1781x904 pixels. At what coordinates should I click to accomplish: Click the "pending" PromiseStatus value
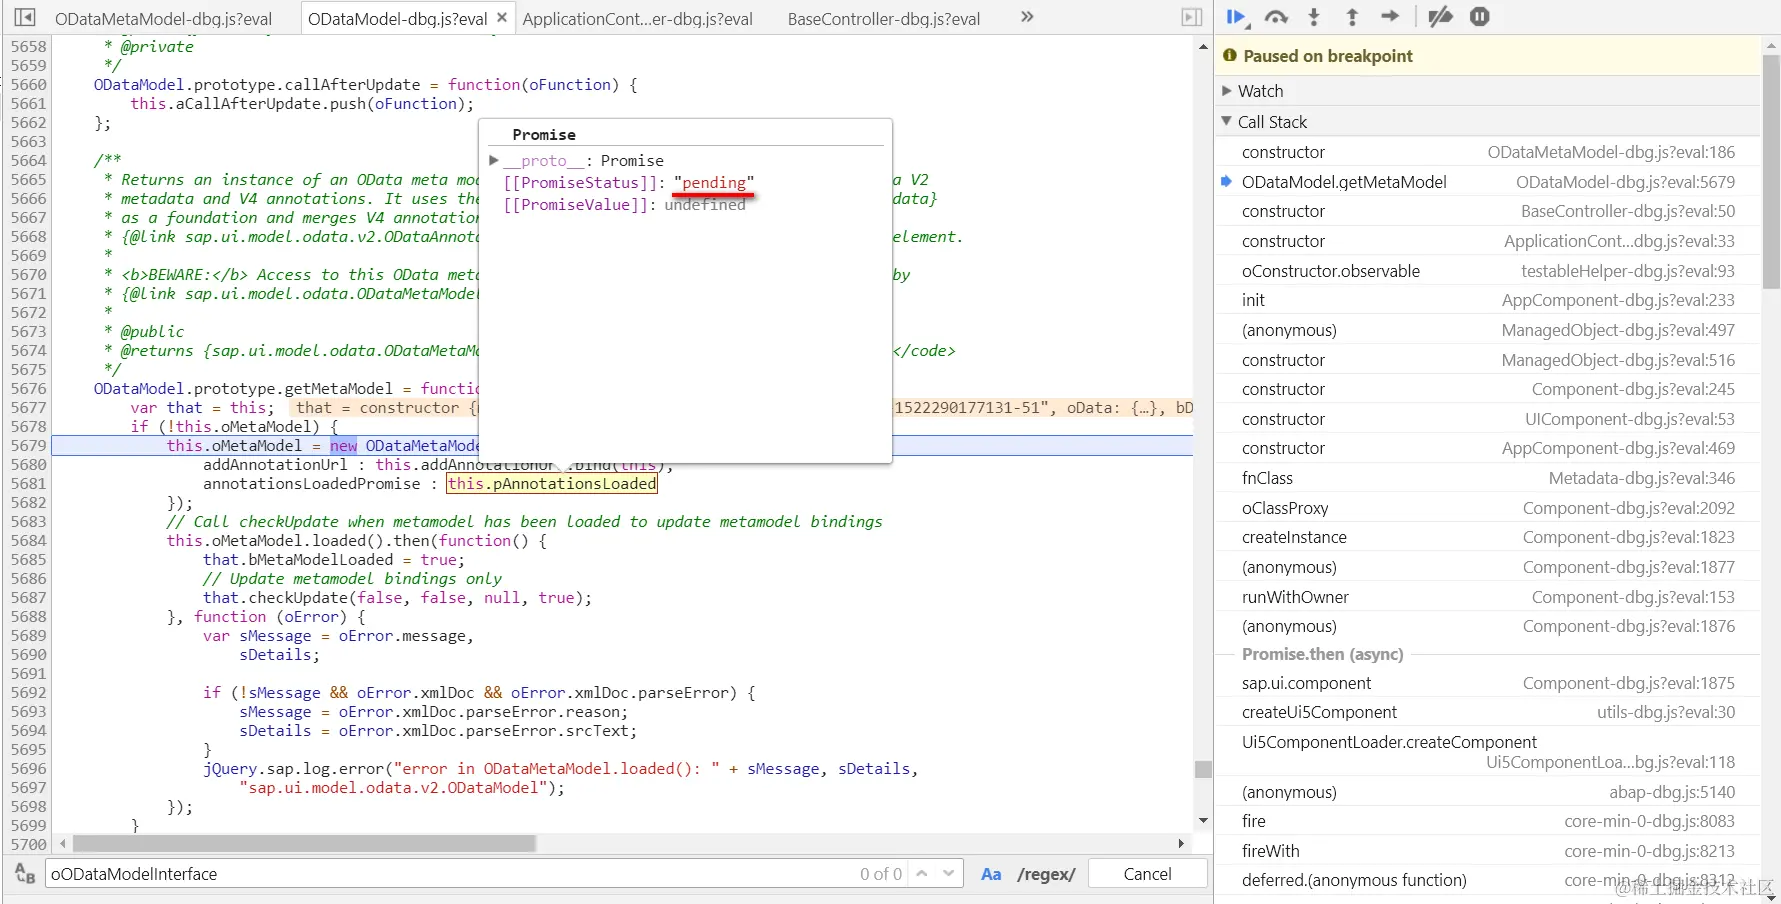[x=714, y=183]
